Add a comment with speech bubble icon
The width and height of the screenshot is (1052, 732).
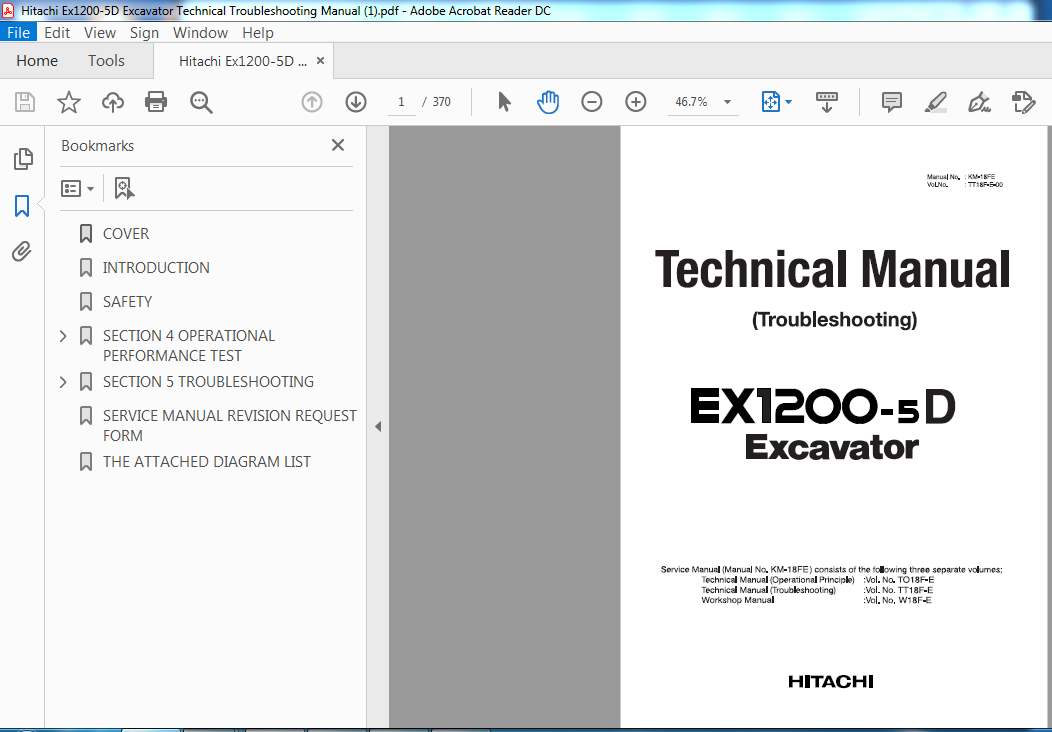click(x=892, y=102)
